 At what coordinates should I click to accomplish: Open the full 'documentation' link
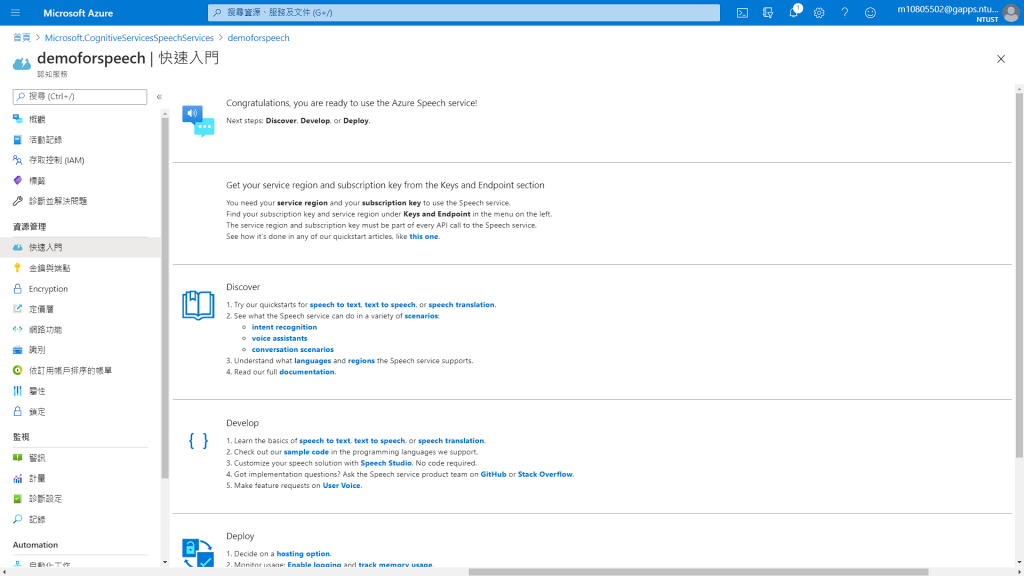pos(307,372)
